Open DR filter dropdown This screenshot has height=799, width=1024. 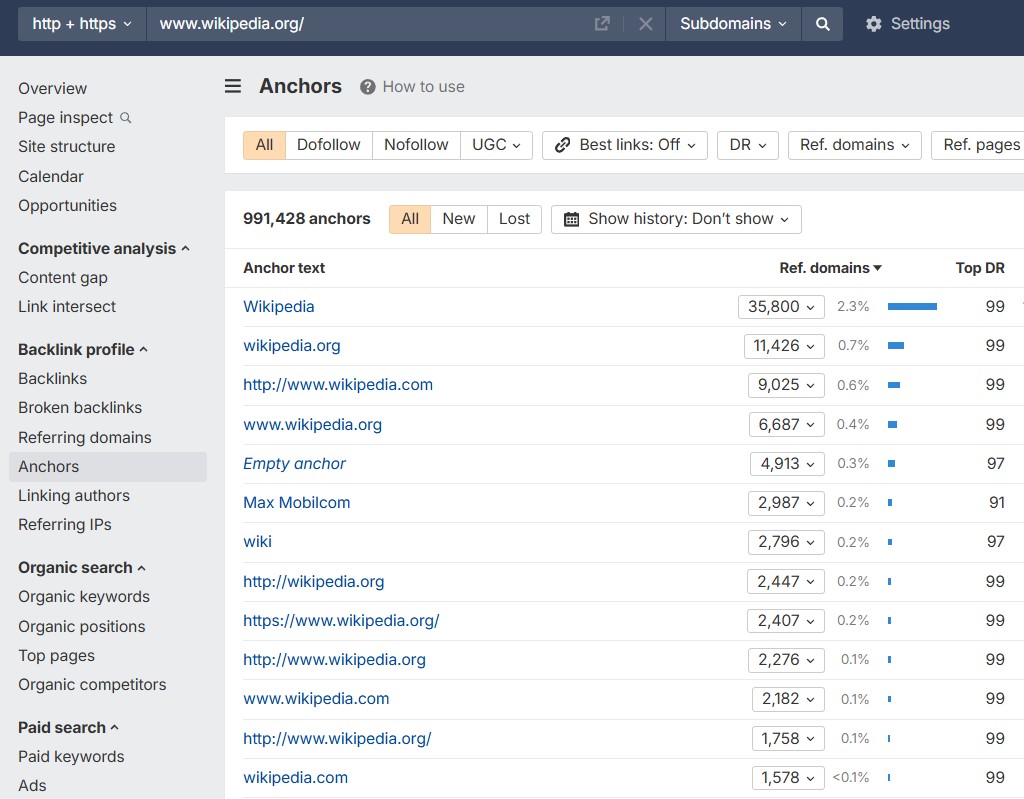click(748, 145)
